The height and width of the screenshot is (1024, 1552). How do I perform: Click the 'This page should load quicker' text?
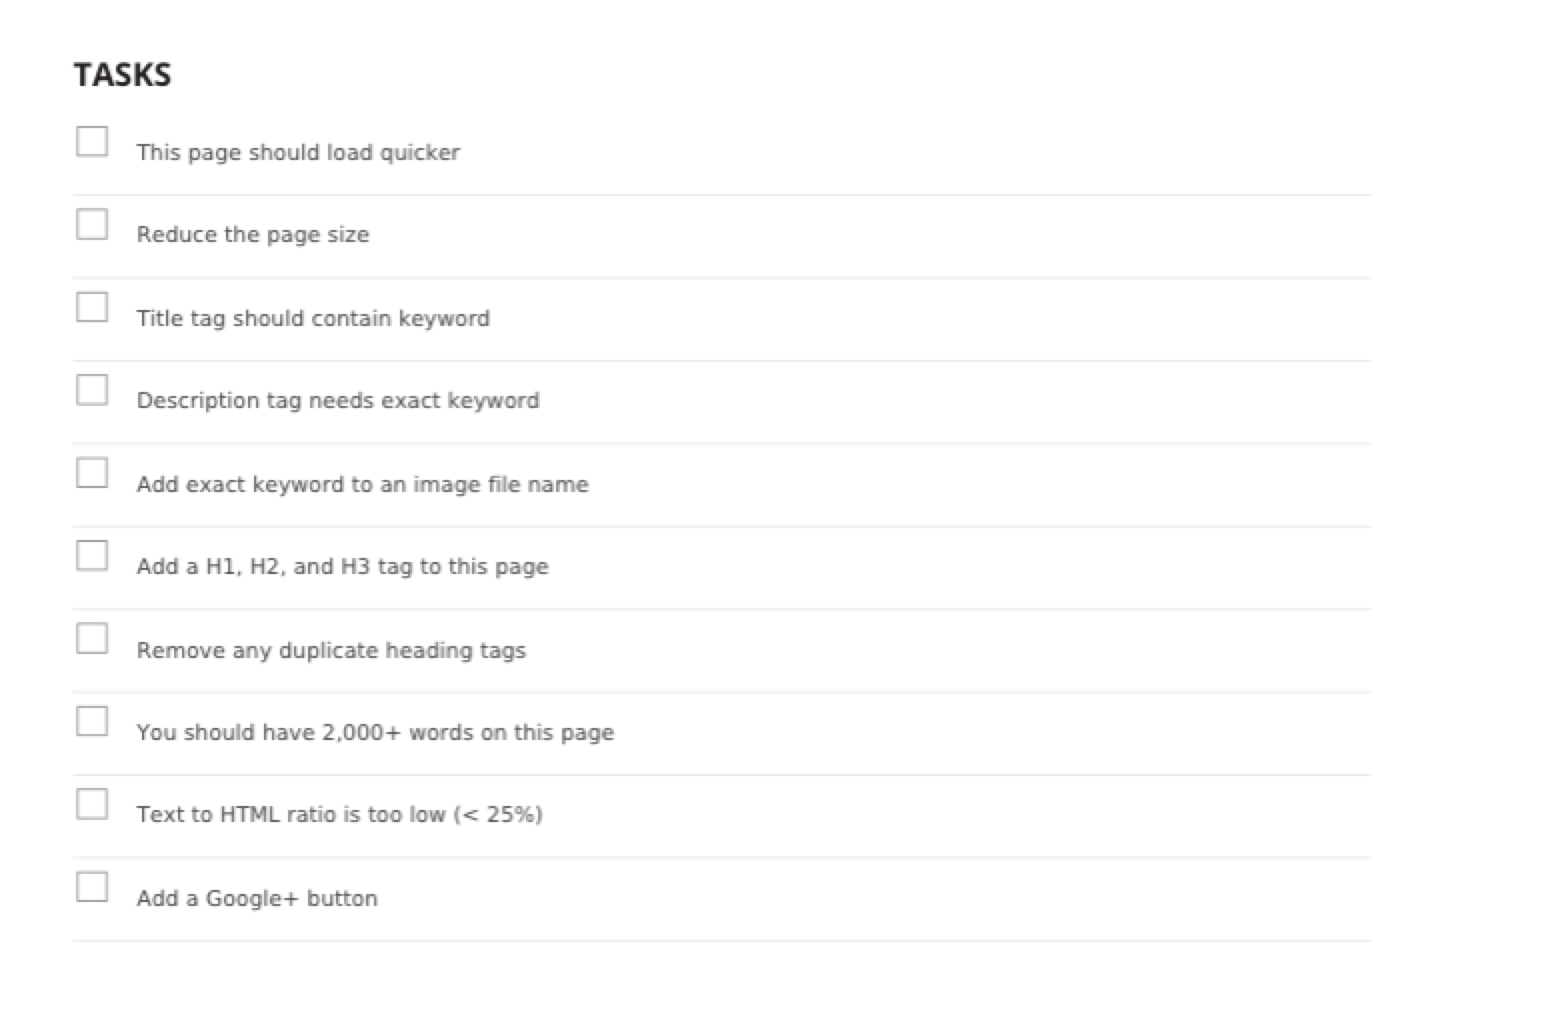tap(298, 153)
